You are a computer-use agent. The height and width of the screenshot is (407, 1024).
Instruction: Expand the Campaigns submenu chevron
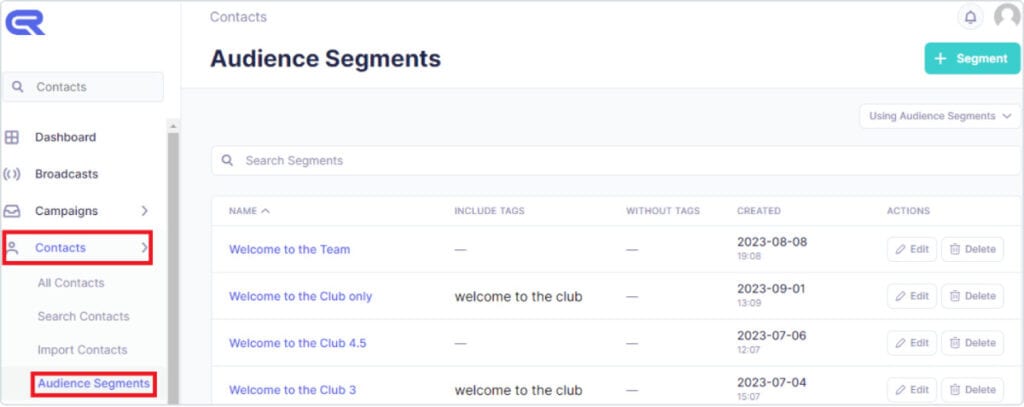(144, 211)
